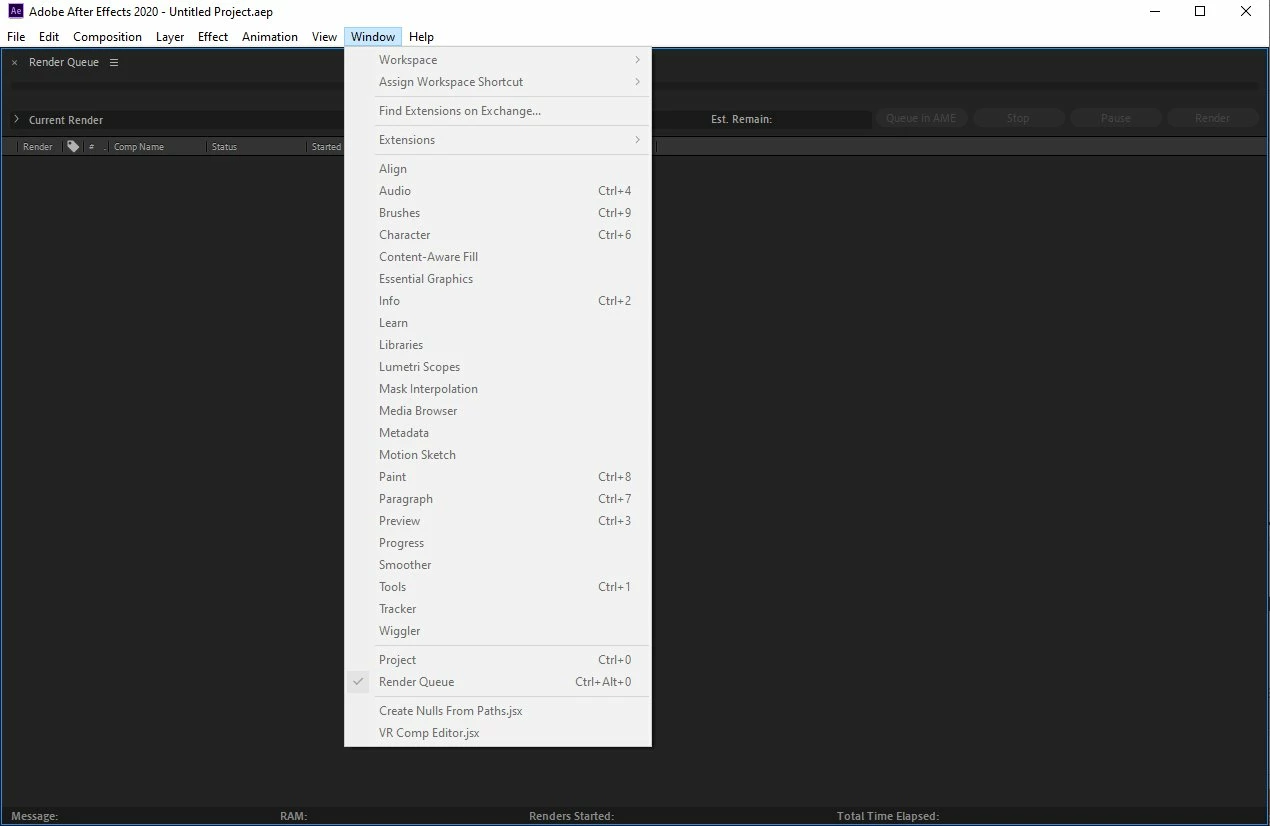Open the Content-Aware Fill panel
1270x826 pixels.
498,257
